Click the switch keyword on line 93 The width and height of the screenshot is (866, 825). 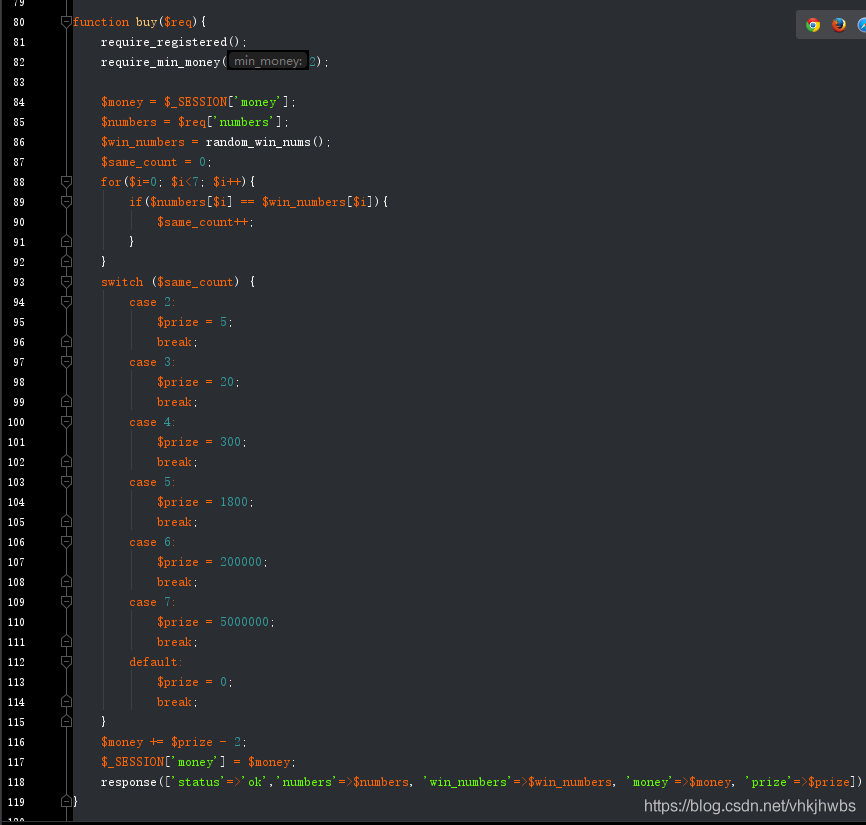point(122,282)
